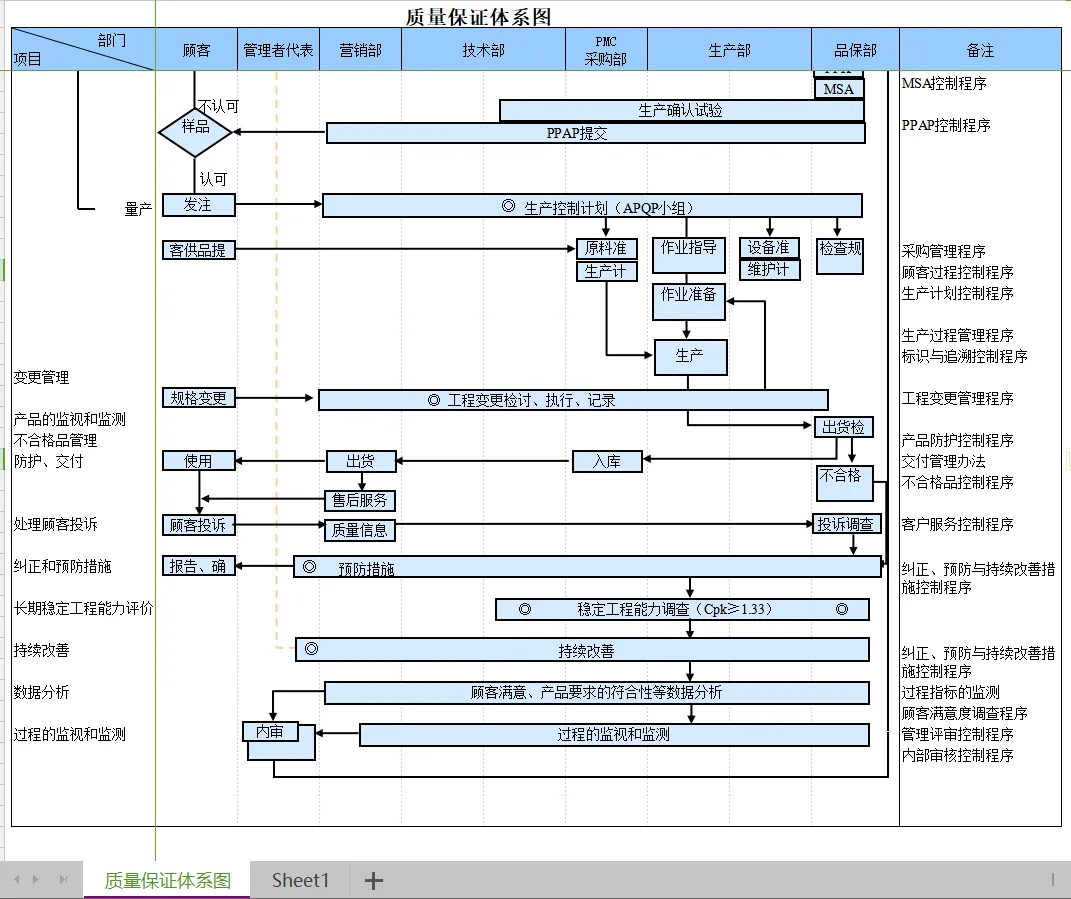Select the 客户服务控制程序 note

958,525
